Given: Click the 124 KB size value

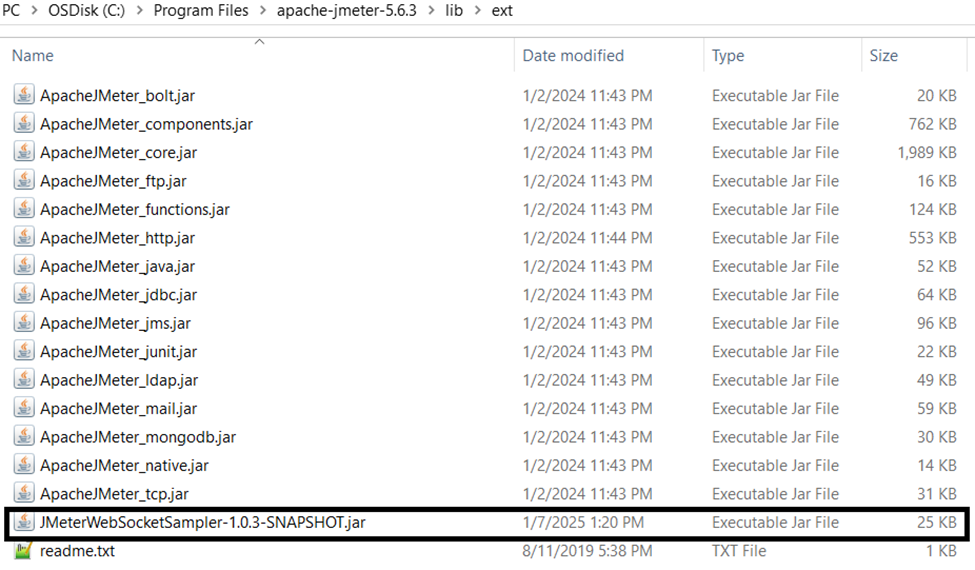Looking at the screenshot, I should 932,210.
